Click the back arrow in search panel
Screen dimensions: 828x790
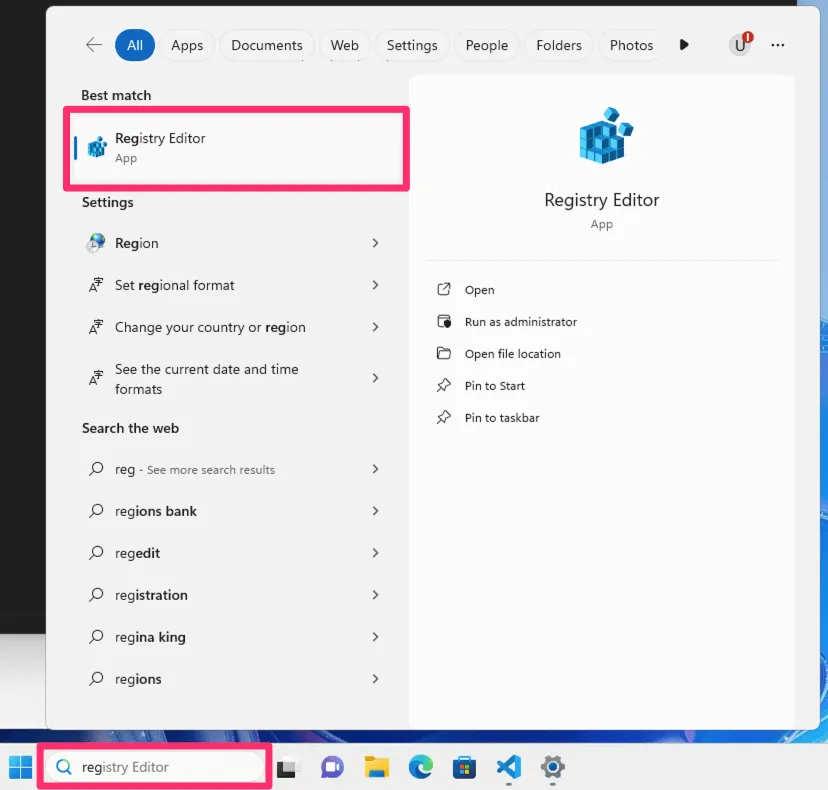(94, 45)
